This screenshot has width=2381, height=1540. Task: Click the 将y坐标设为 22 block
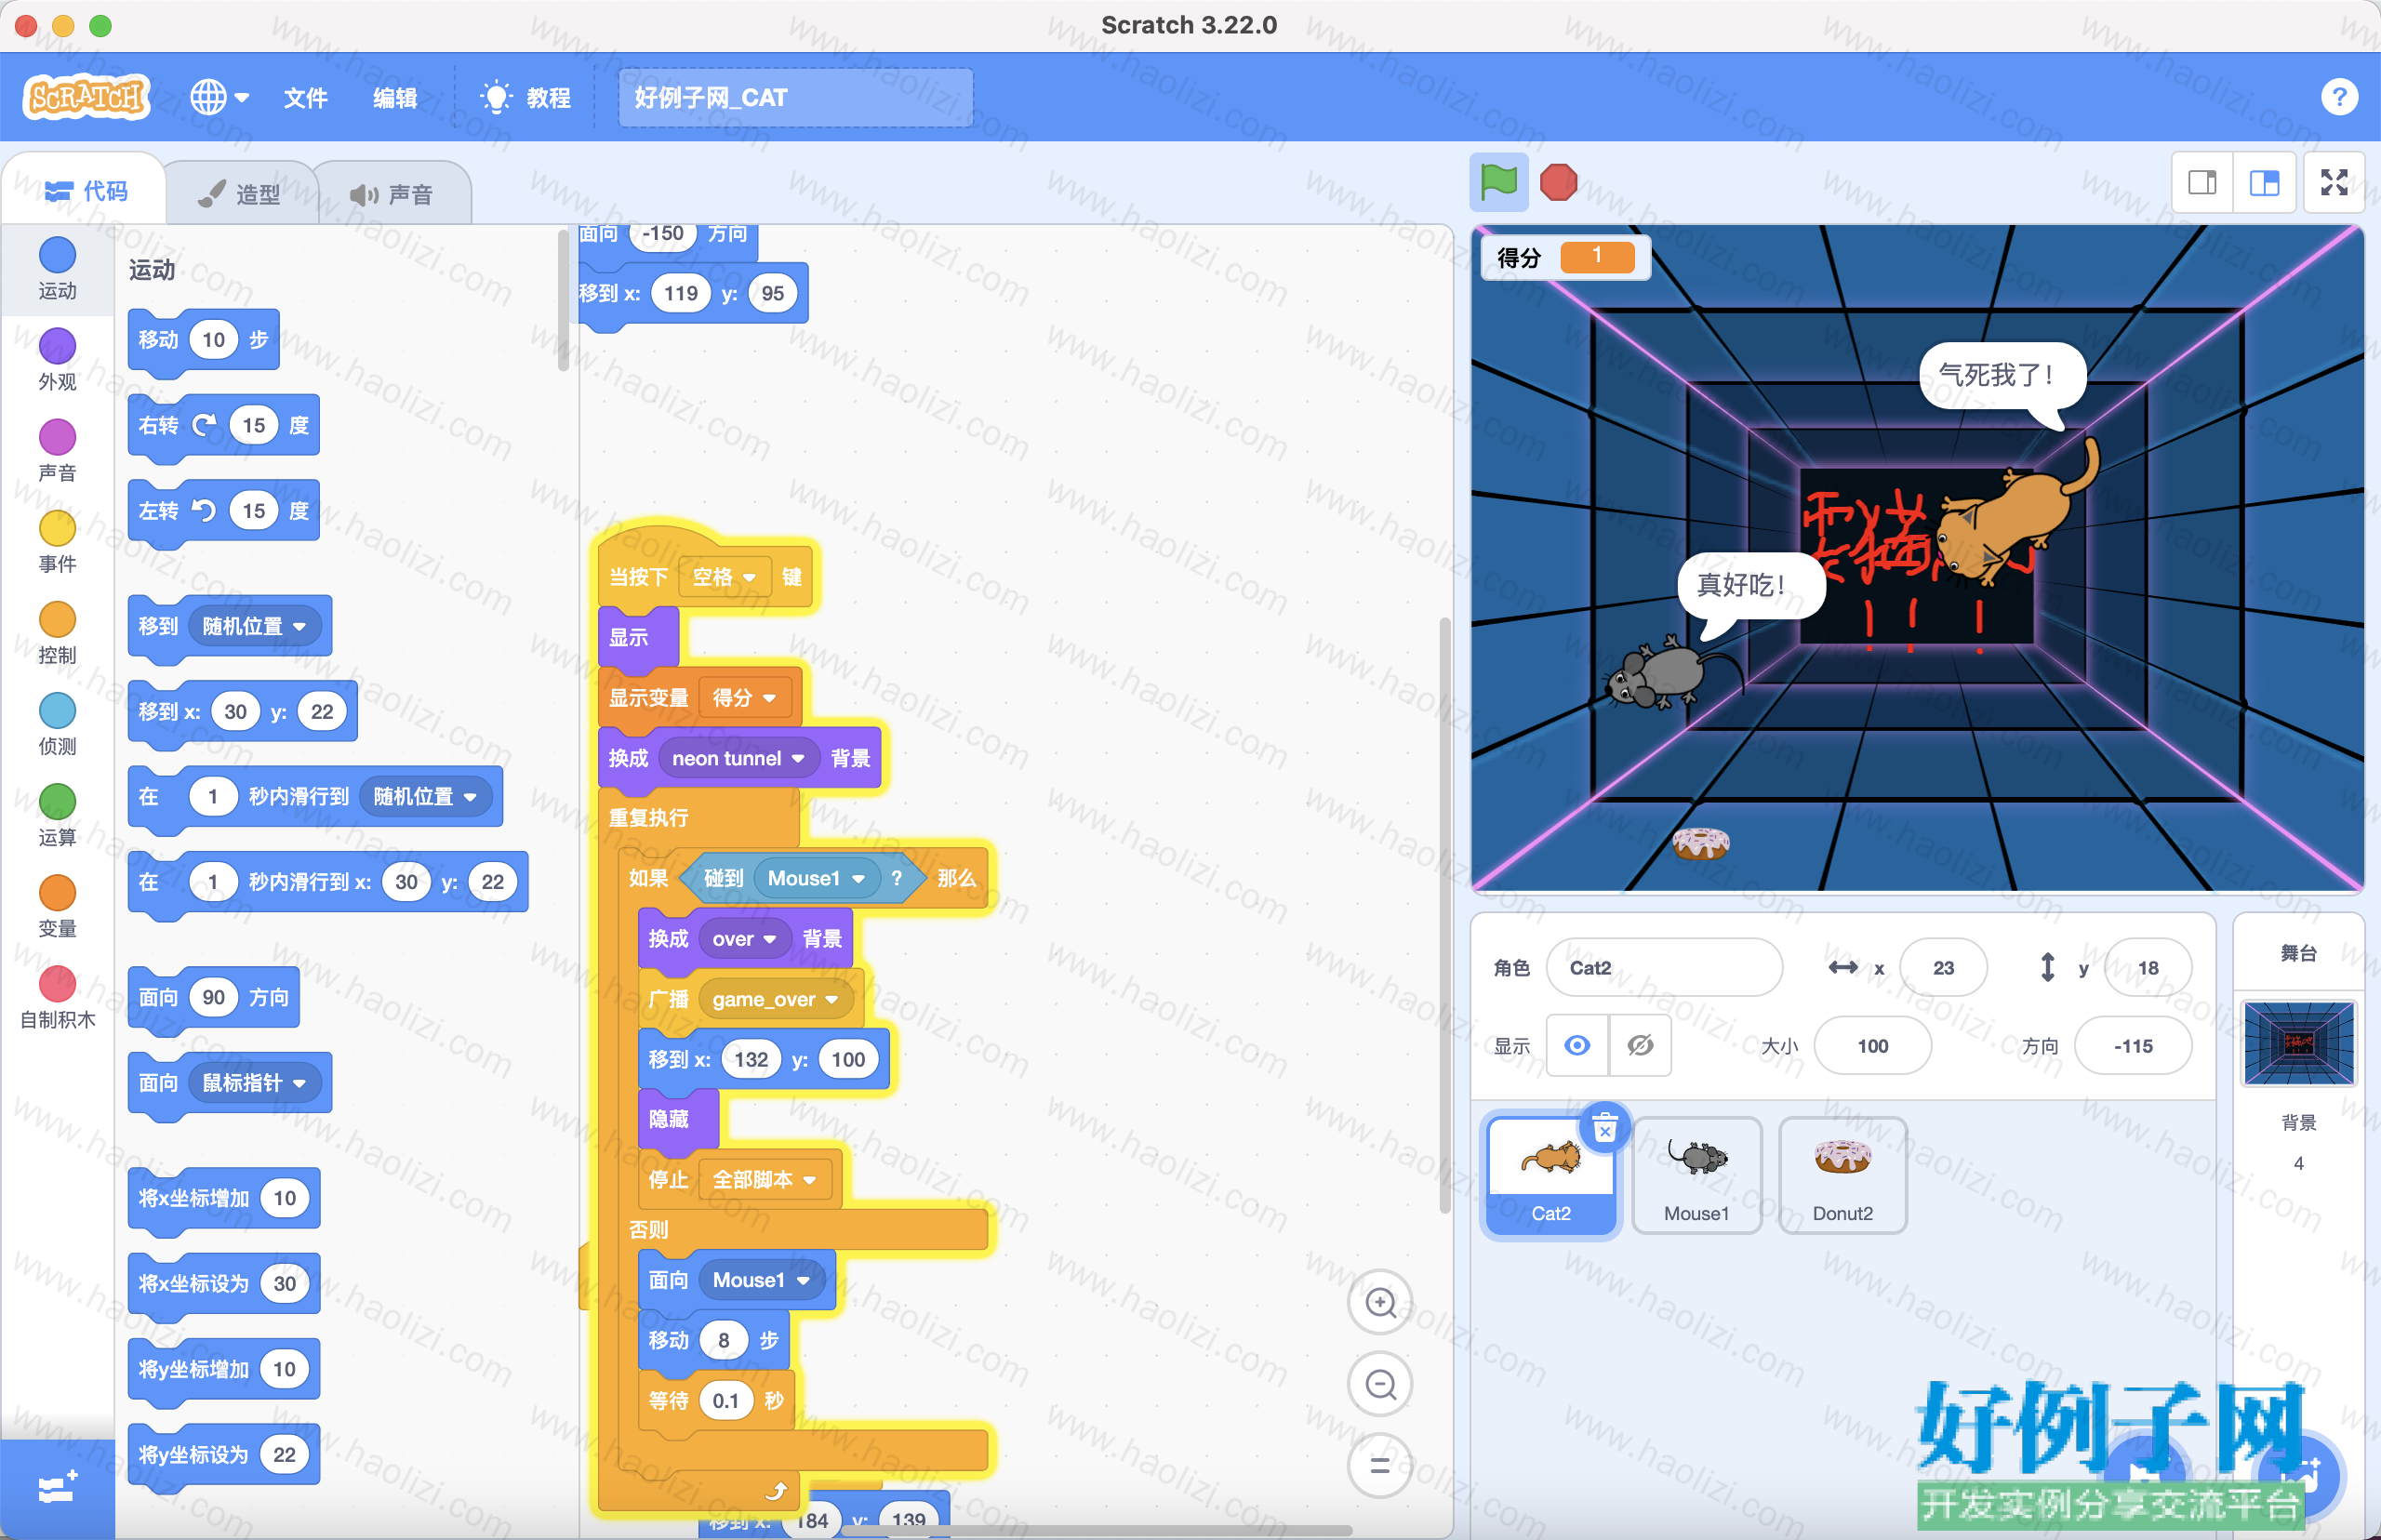tap(223, 1454)
